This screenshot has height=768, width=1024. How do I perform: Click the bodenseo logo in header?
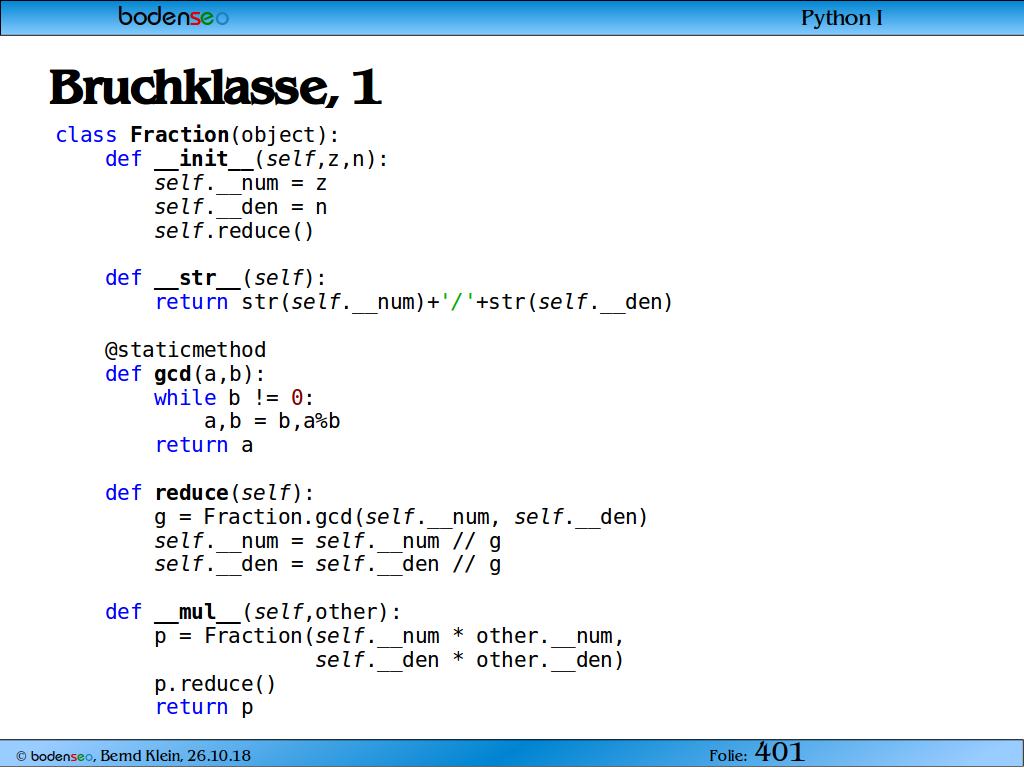(x=174, y=16)
